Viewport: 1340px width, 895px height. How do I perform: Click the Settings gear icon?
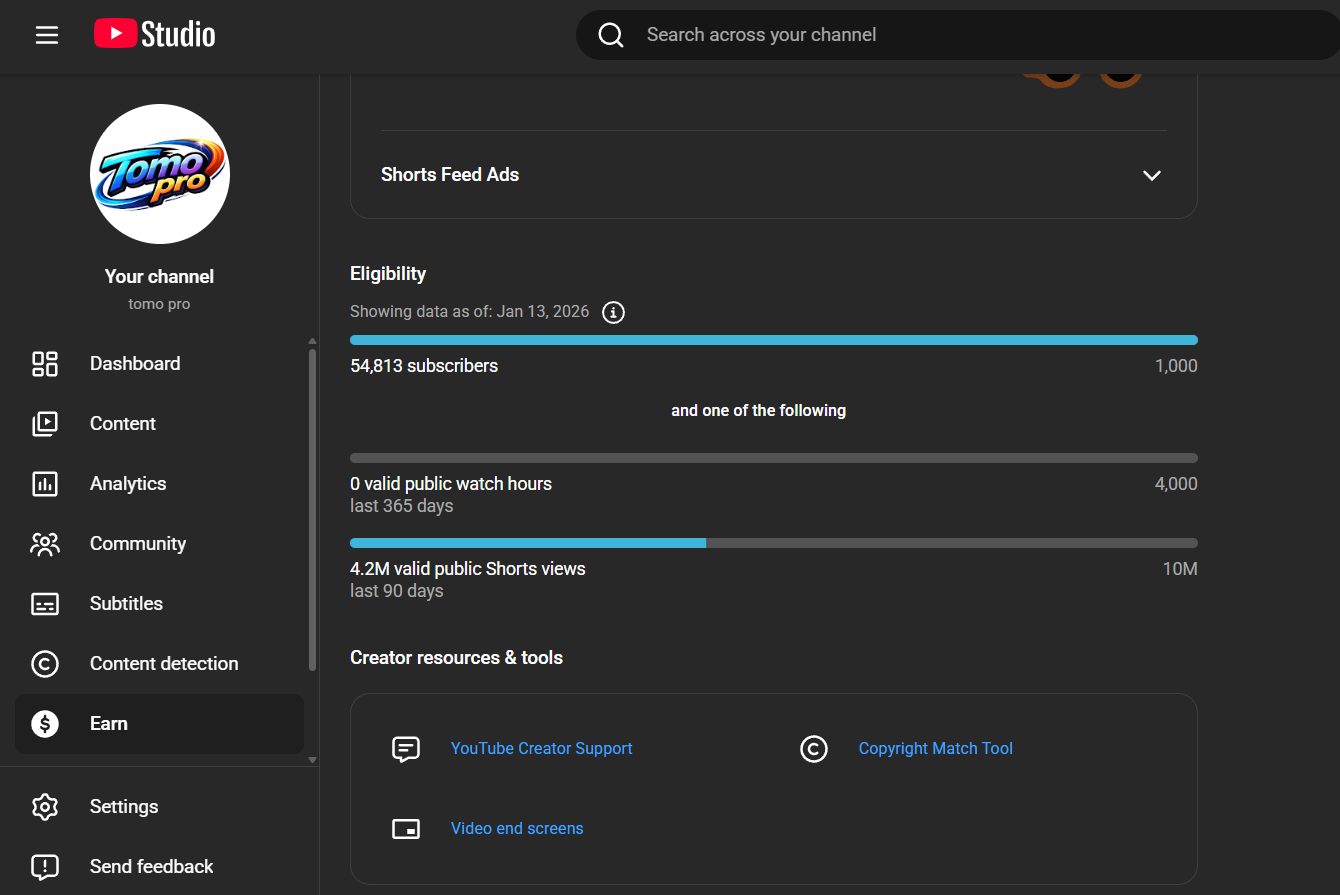click(45, 807)
